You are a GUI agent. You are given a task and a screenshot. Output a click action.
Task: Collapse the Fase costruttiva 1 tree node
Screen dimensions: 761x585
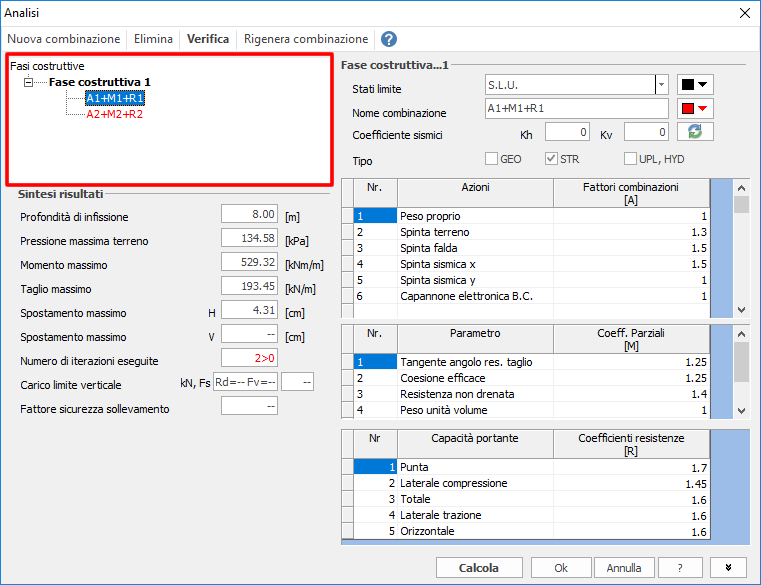coord(29,82)
